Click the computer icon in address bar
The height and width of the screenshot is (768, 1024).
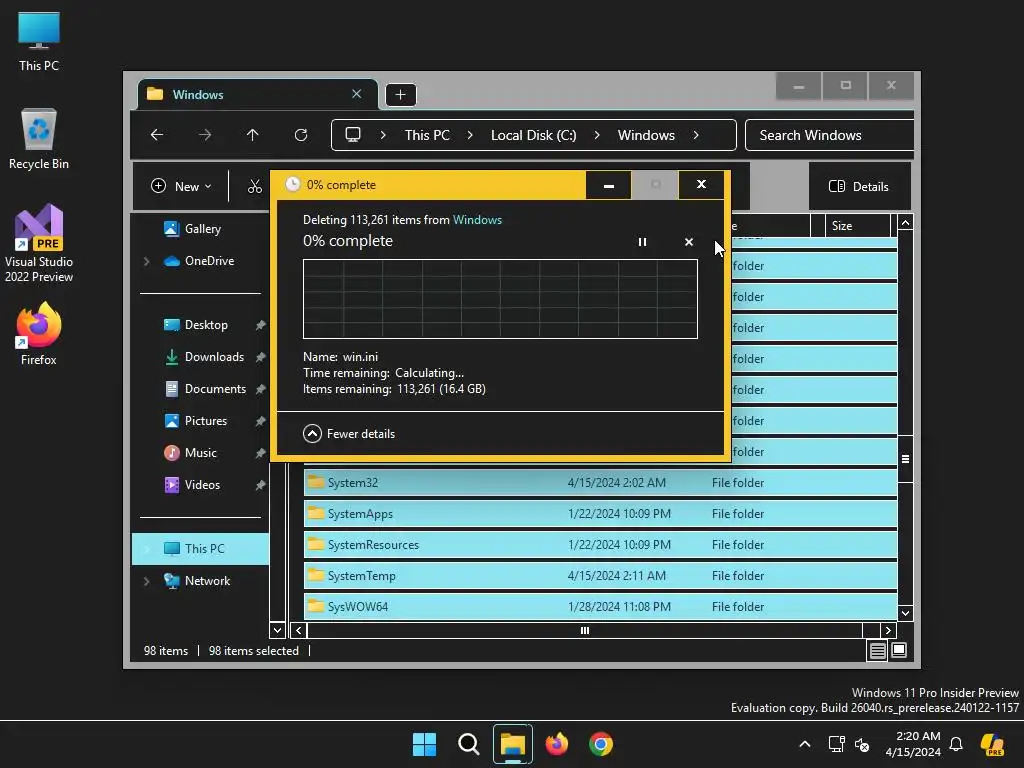tap(353, 135)
